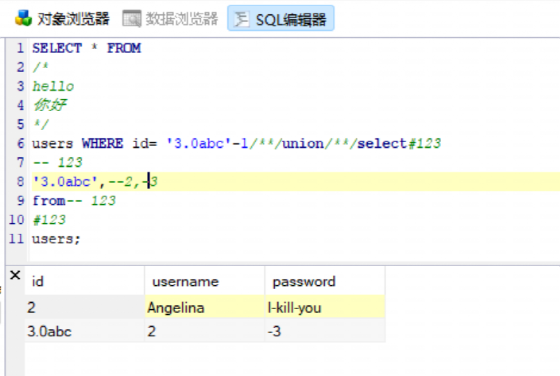Click line number 11 in gutter

(x=16, y=239)
